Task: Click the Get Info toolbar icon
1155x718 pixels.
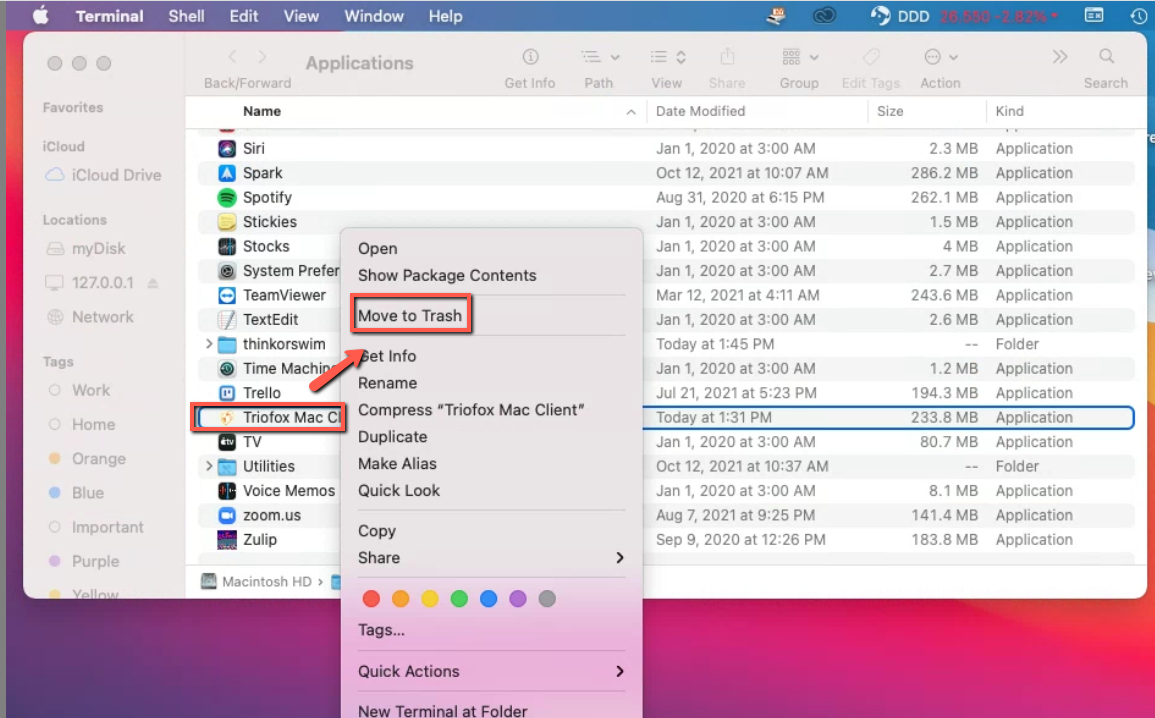Action: (x=530, y=57)
